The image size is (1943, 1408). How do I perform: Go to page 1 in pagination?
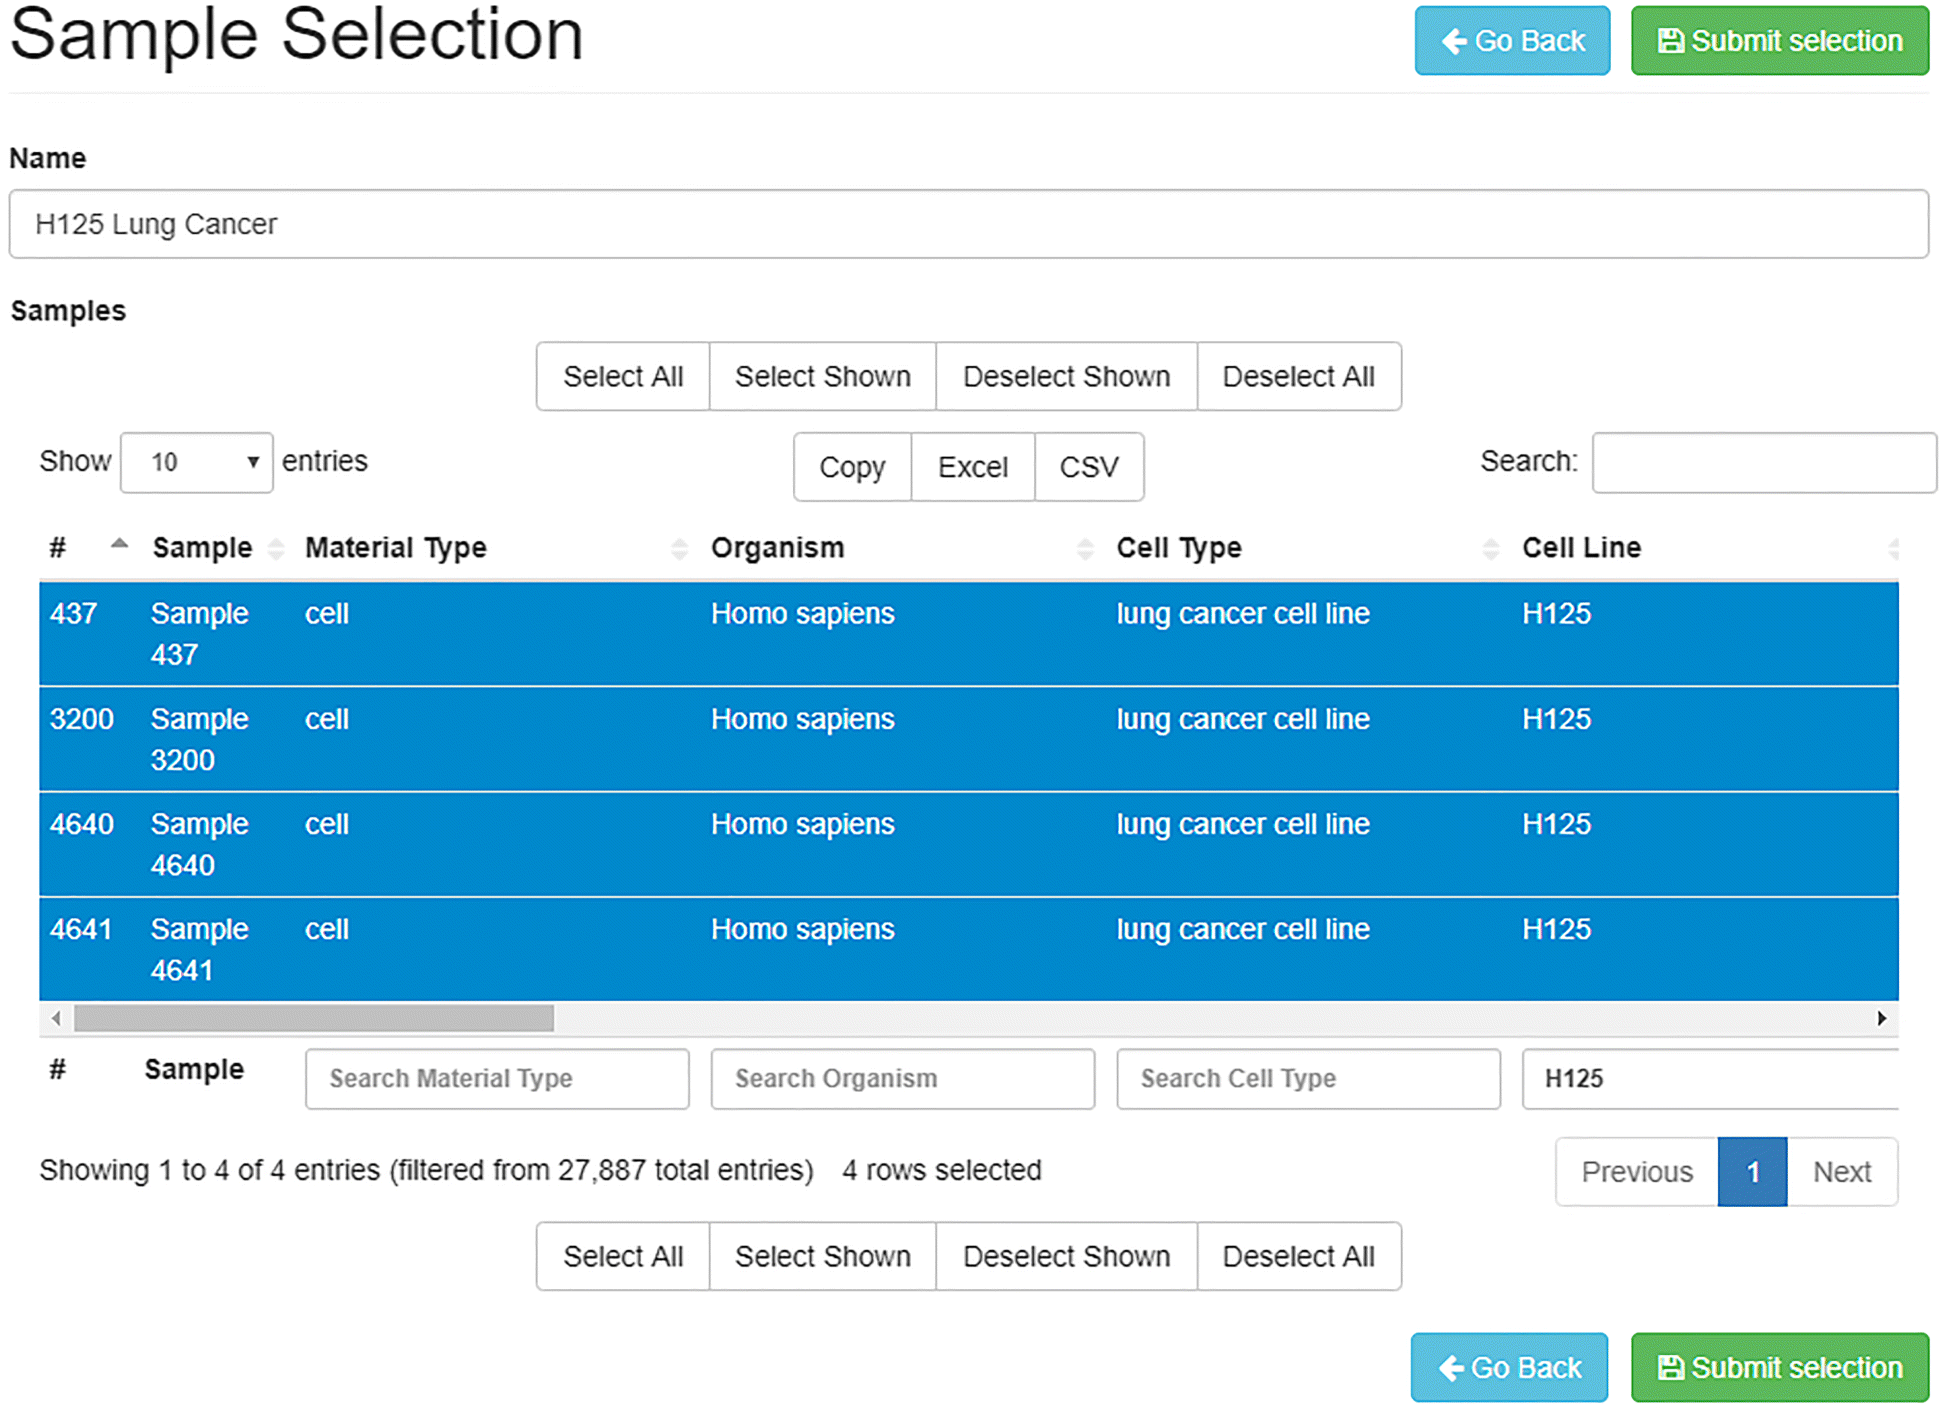(x=1752, y=1171)
